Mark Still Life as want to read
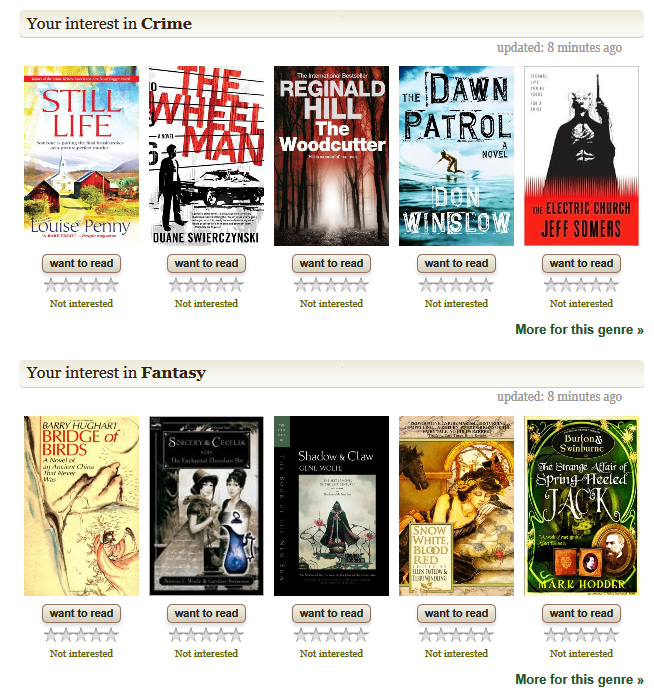This screenshot has width=654, height=699. click(x=81, y=263)
